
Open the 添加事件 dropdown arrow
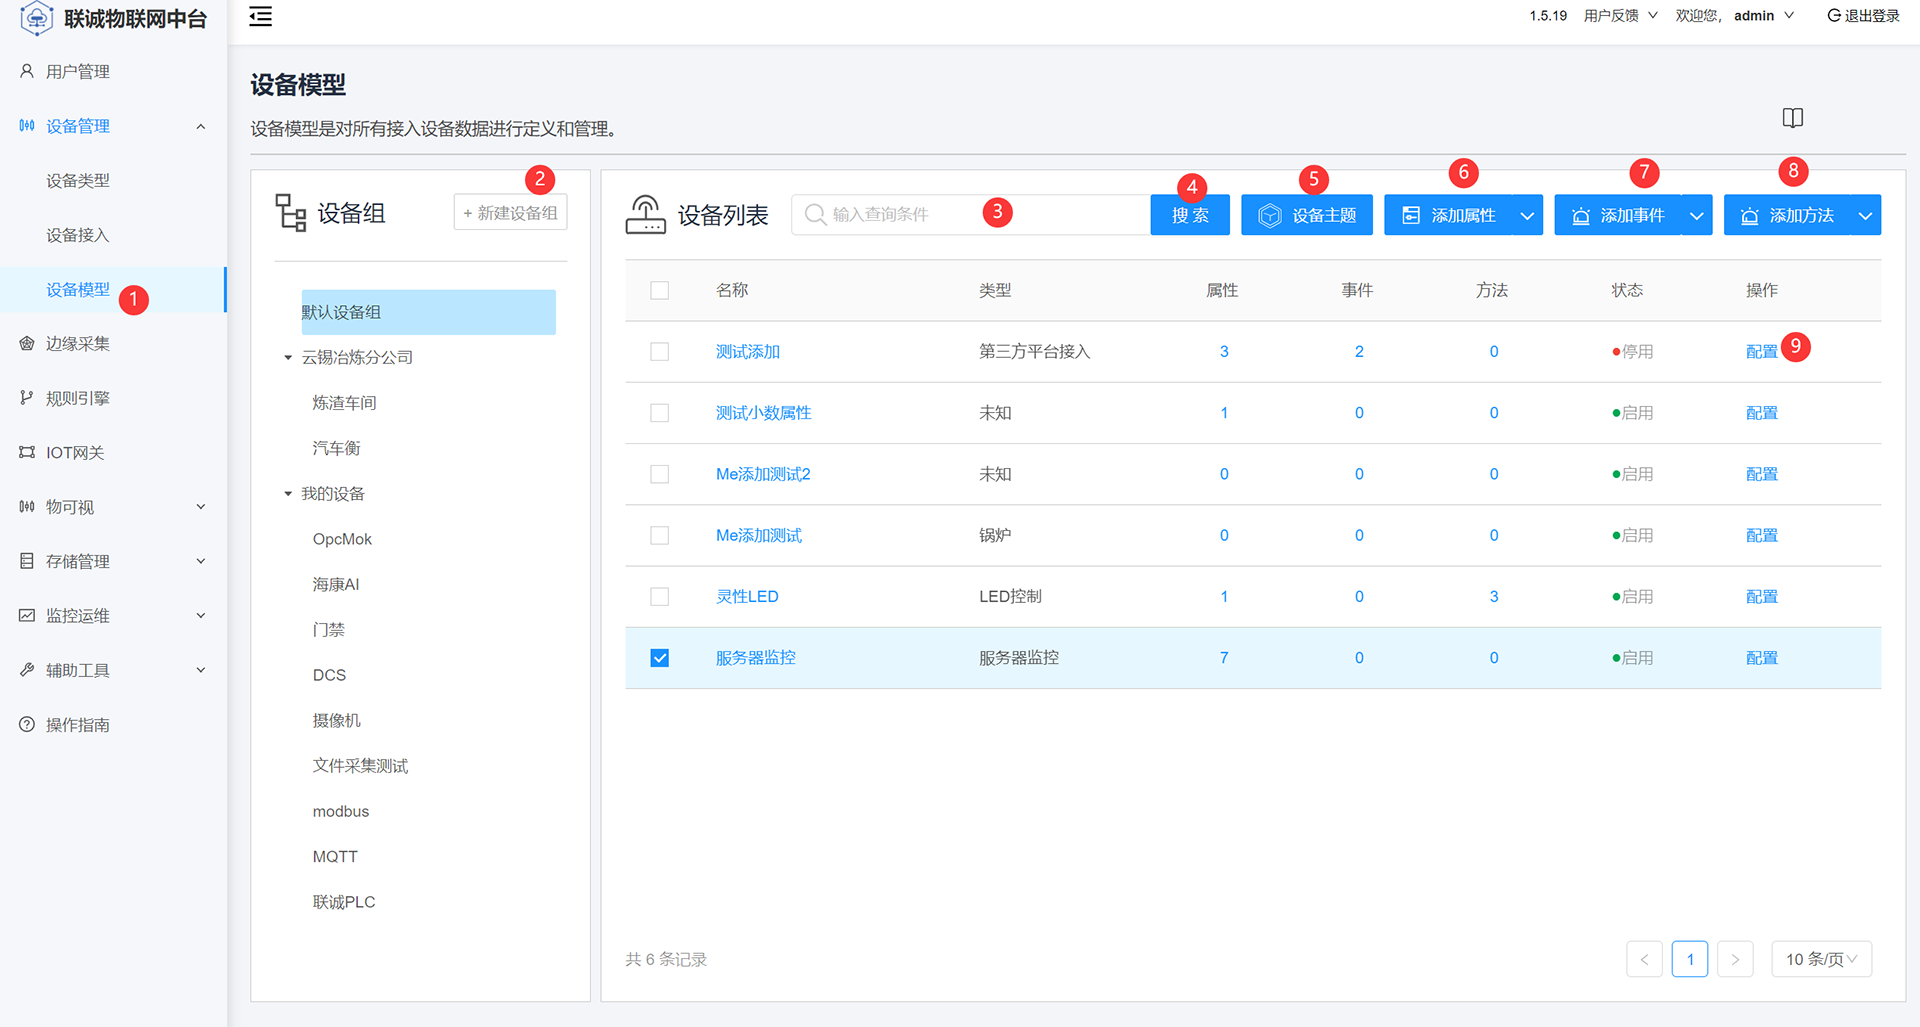1697,215
